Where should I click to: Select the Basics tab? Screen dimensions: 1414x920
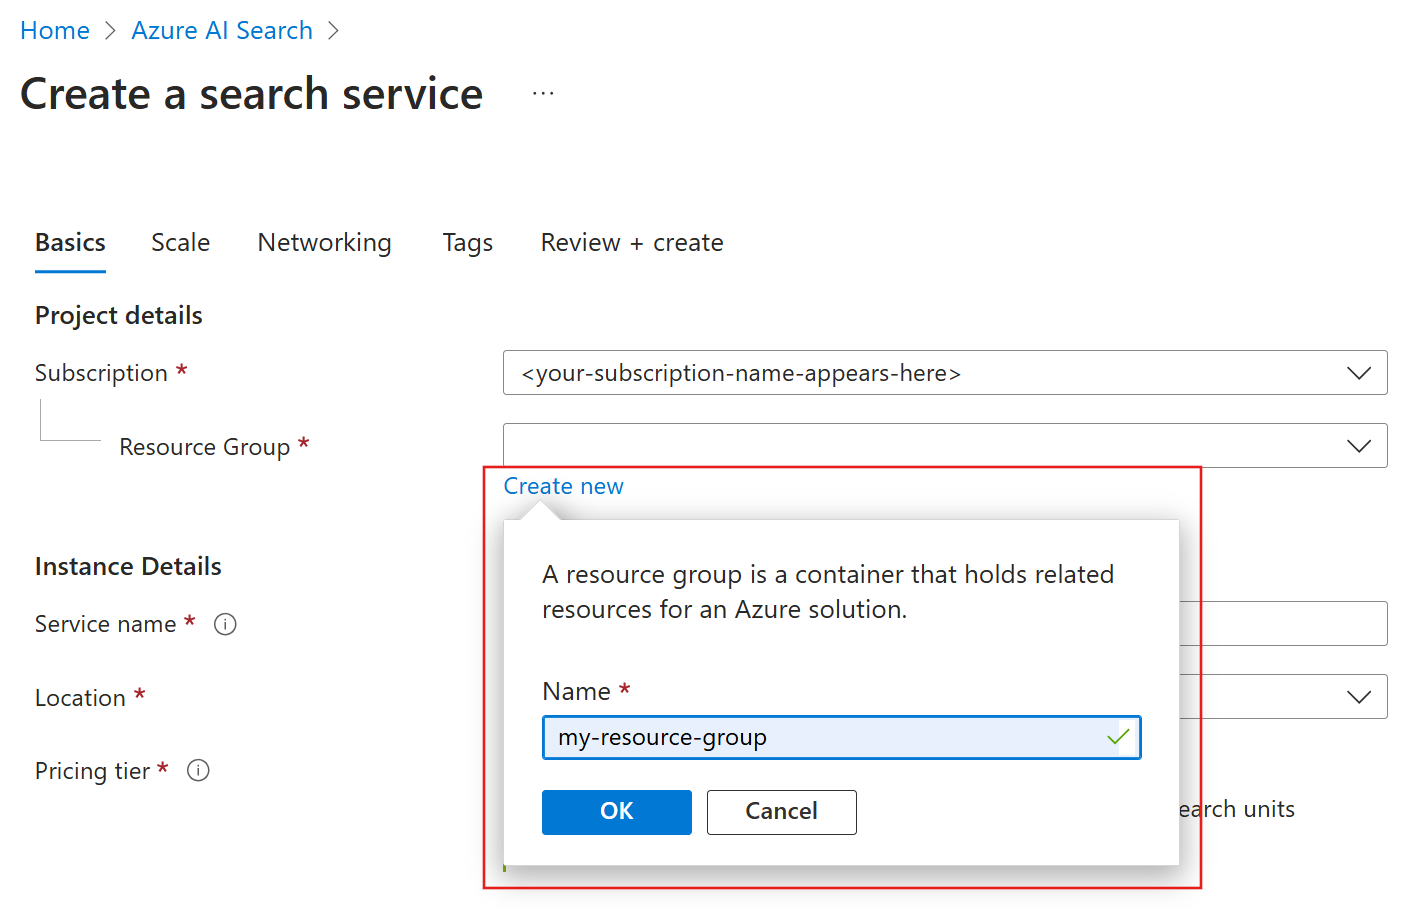tap(70, 243)
